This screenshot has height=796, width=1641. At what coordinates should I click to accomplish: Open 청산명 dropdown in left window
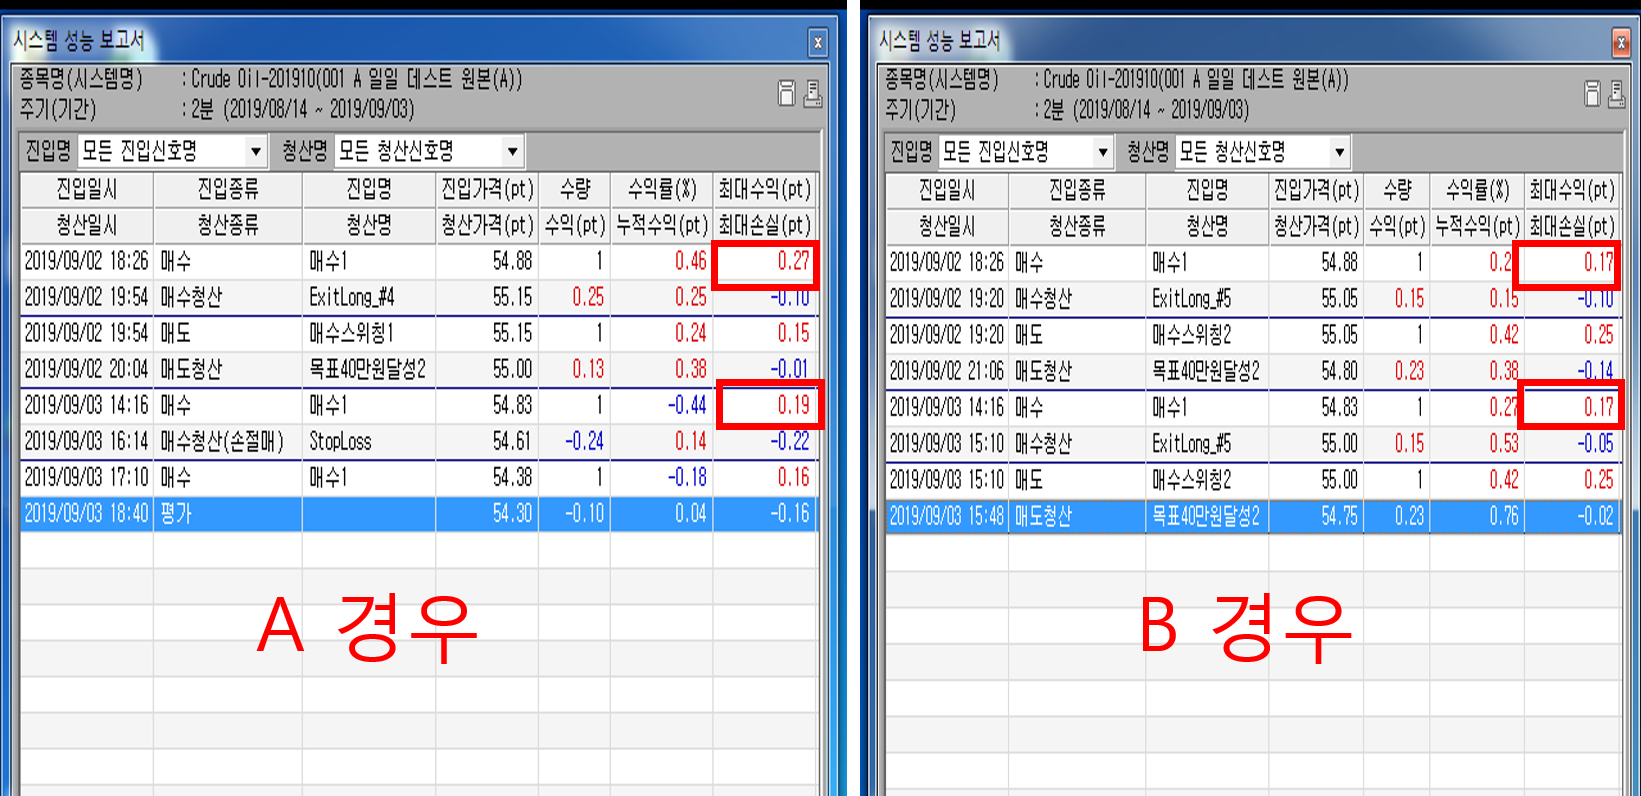[512, 152]
